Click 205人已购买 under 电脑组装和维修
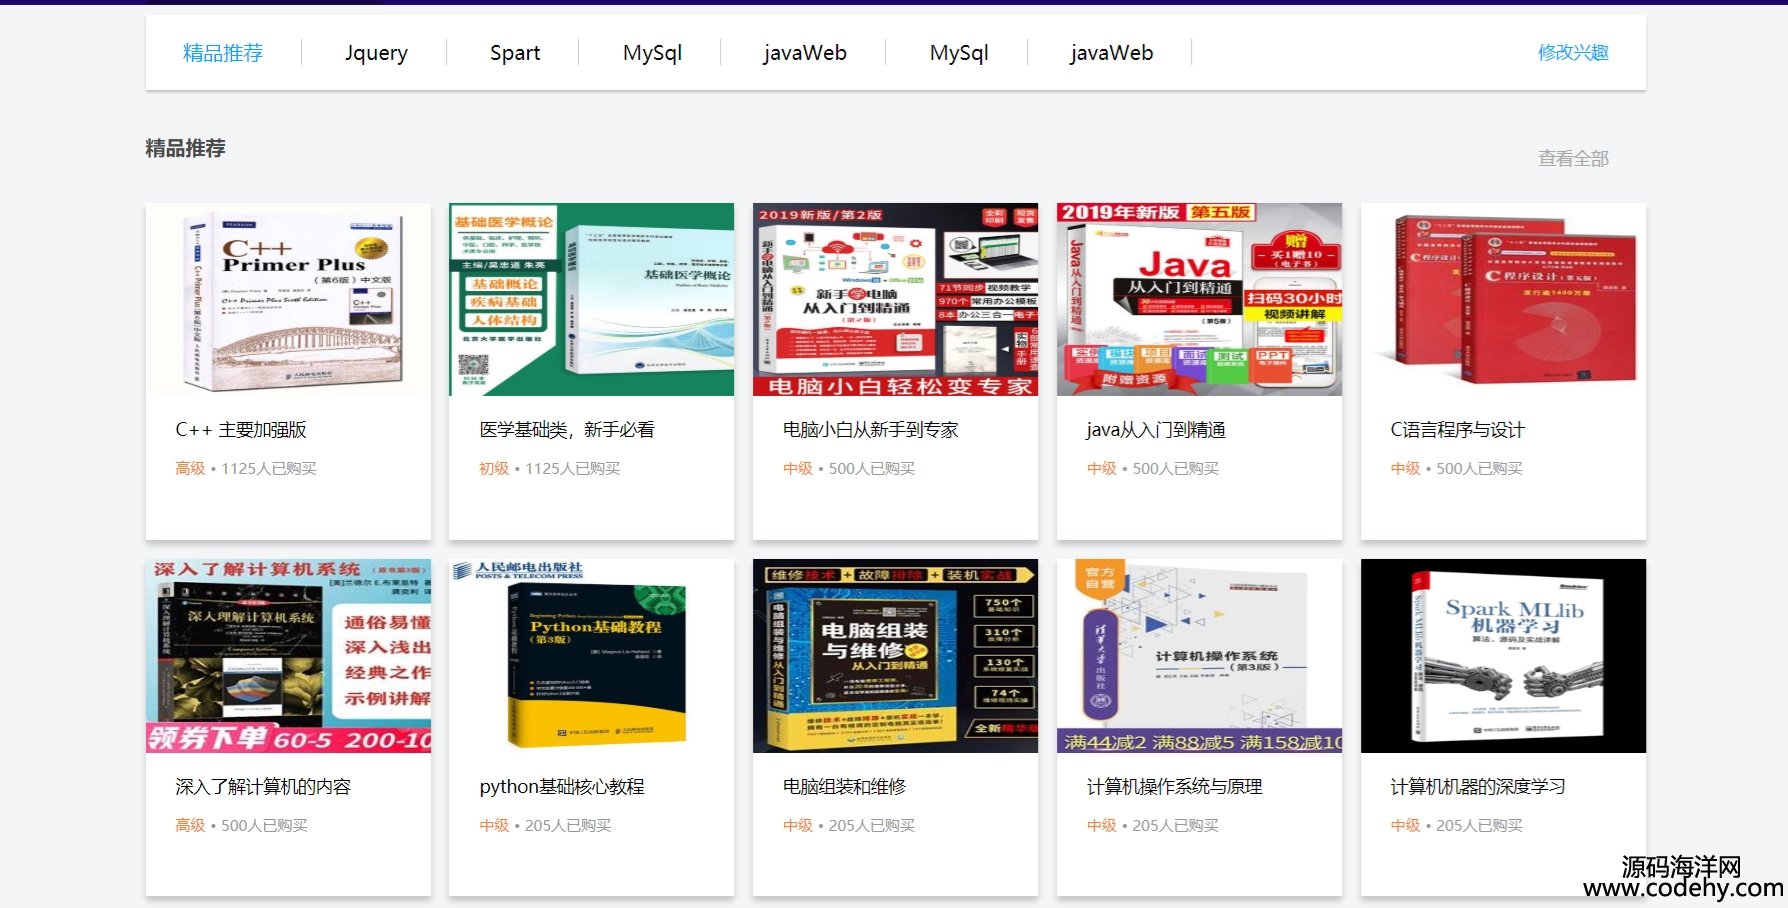This screenshot has width=1788, height=908. [872, 825]
